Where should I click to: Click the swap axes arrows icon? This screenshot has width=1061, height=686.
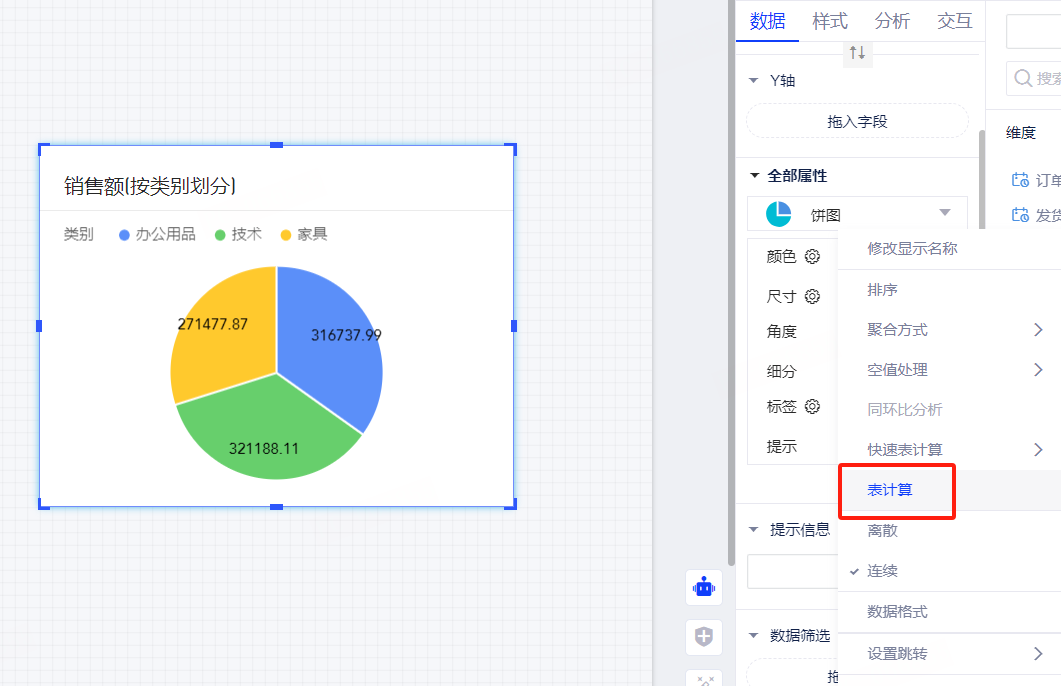(857, 53)
